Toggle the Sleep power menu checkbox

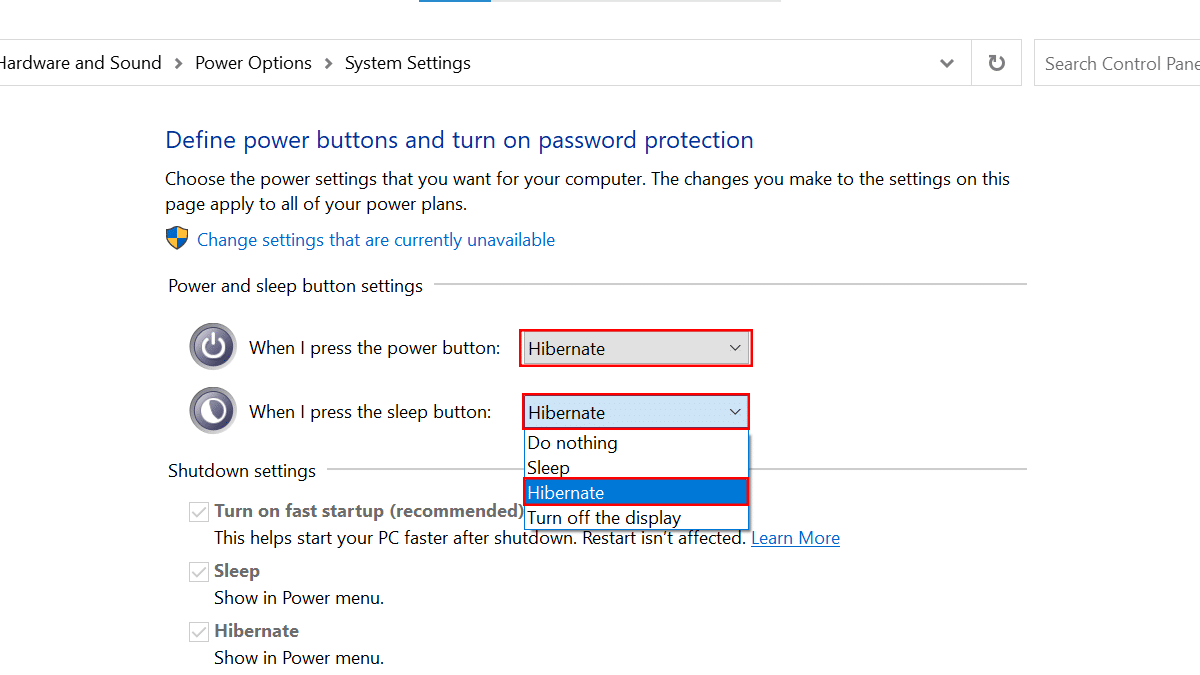pyautogui.click(x=199, y=572)
